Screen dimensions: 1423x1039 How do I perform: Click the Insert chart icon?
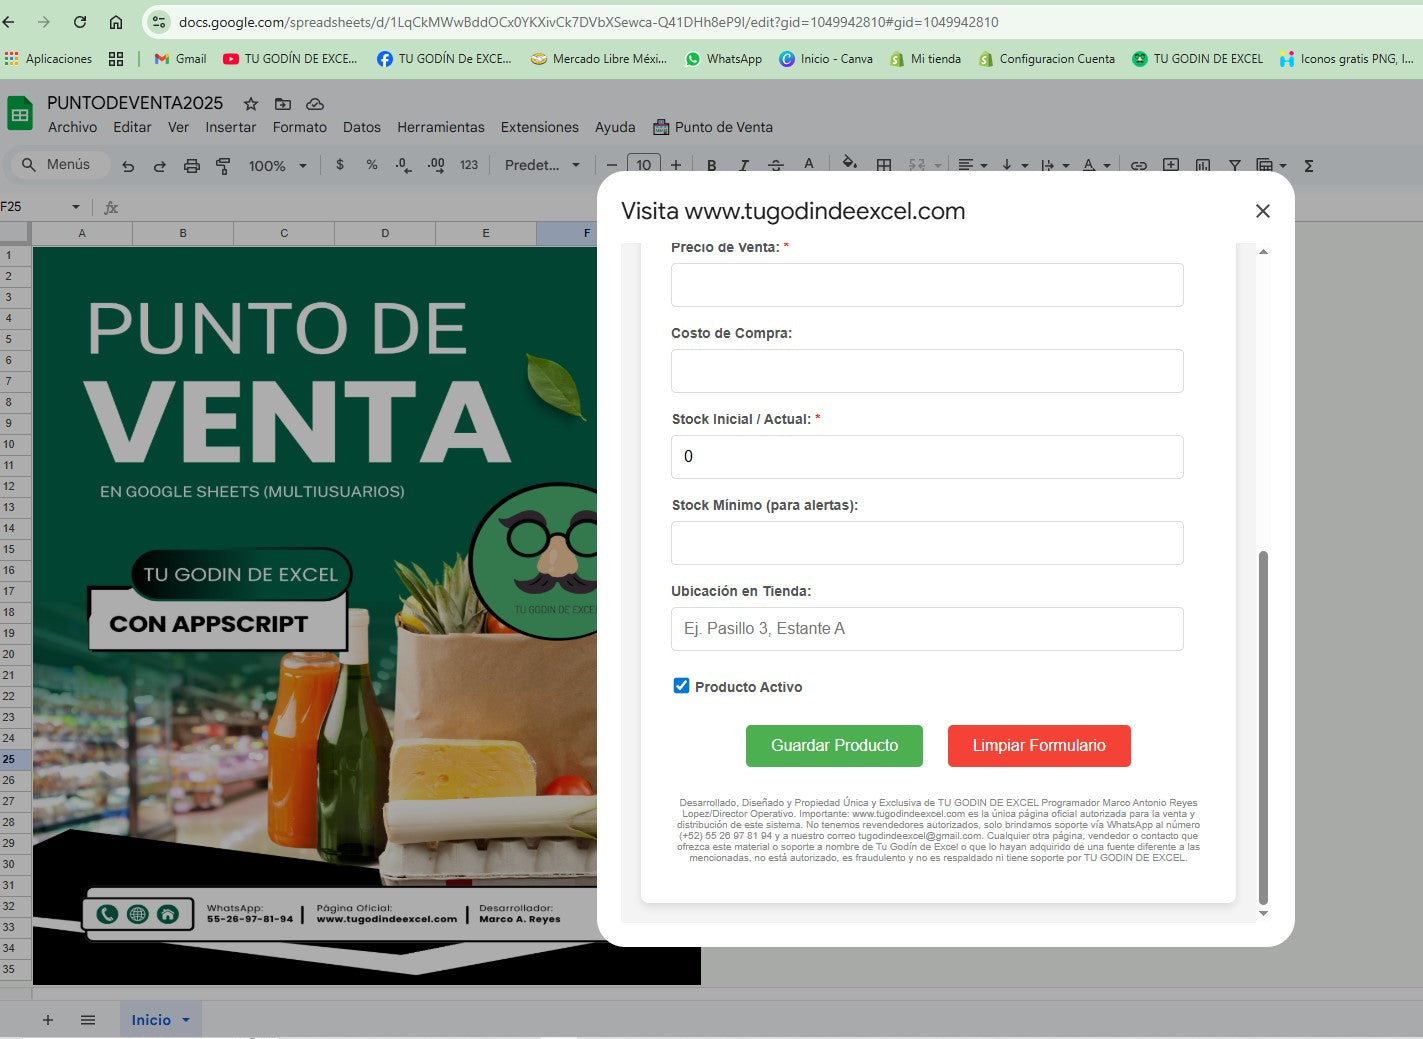tap(1203, 165)
